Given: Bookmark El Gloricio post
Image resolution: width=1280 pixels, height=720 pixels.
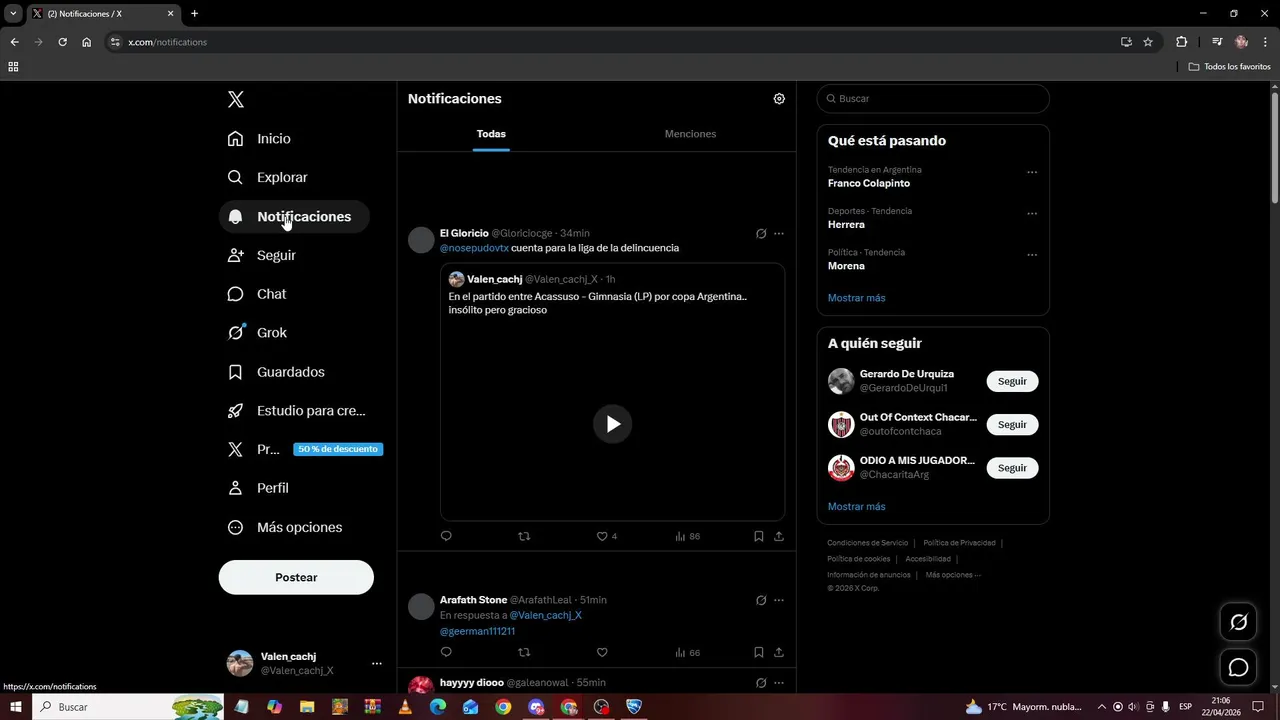Looking at the screenshot, I should [x=759, y=536].
